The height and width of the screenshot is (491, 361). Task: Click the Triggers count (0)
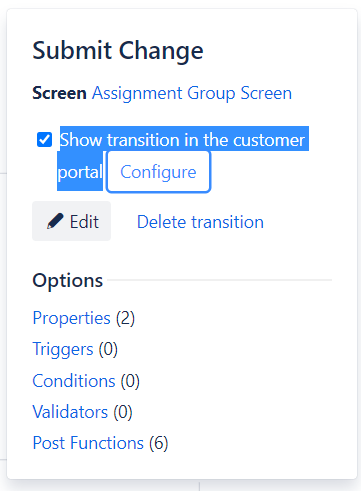(x=108, y=350)
